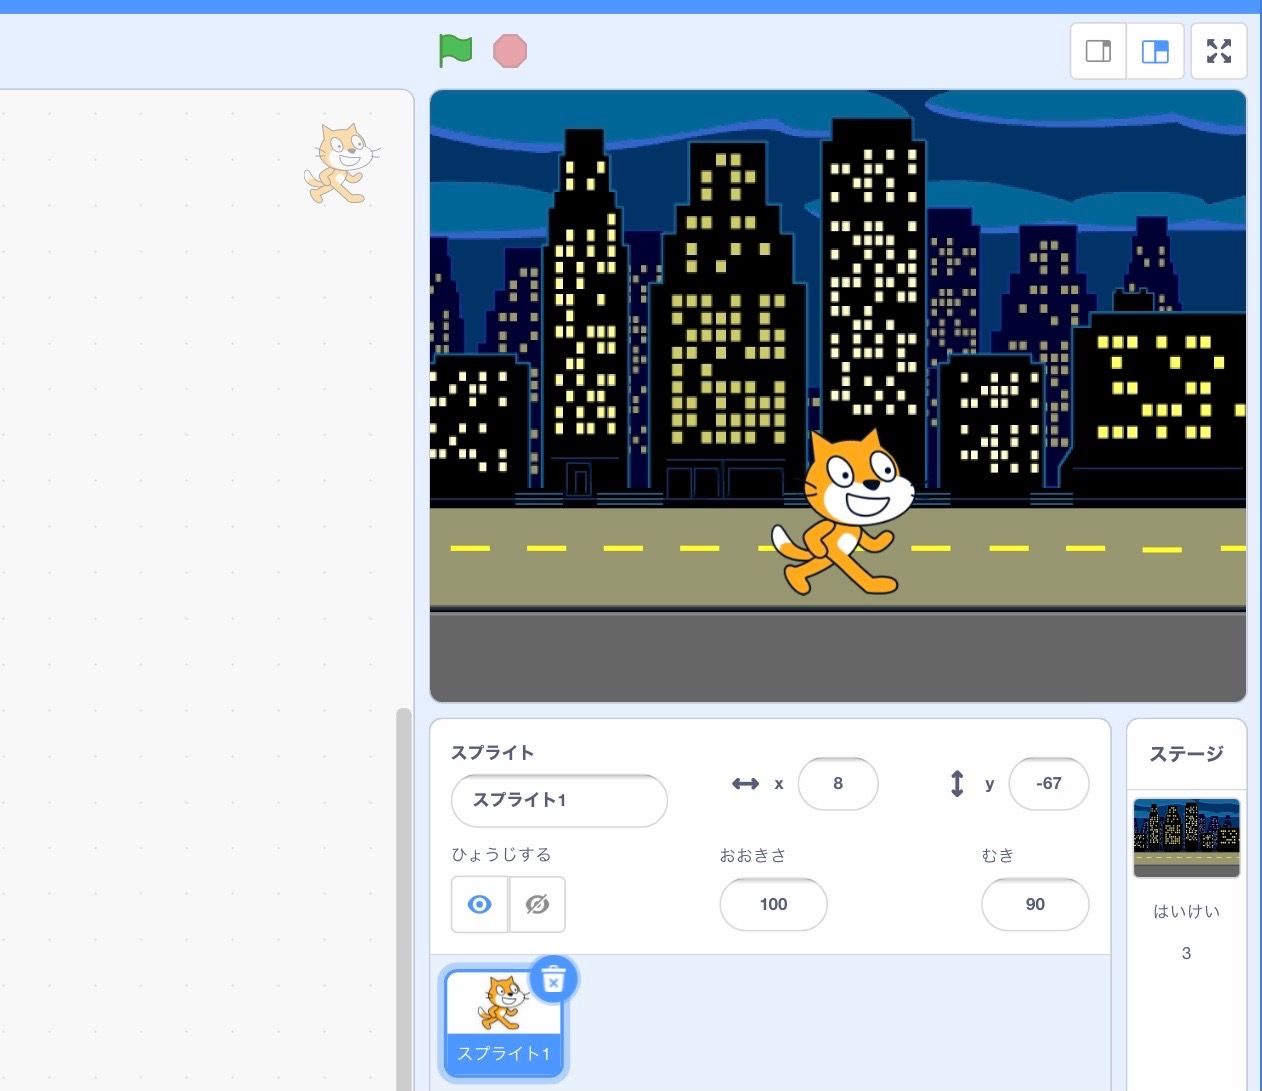
Task: Click the horizontal arrow icon beside x
Action: click(x=745, y=784)
